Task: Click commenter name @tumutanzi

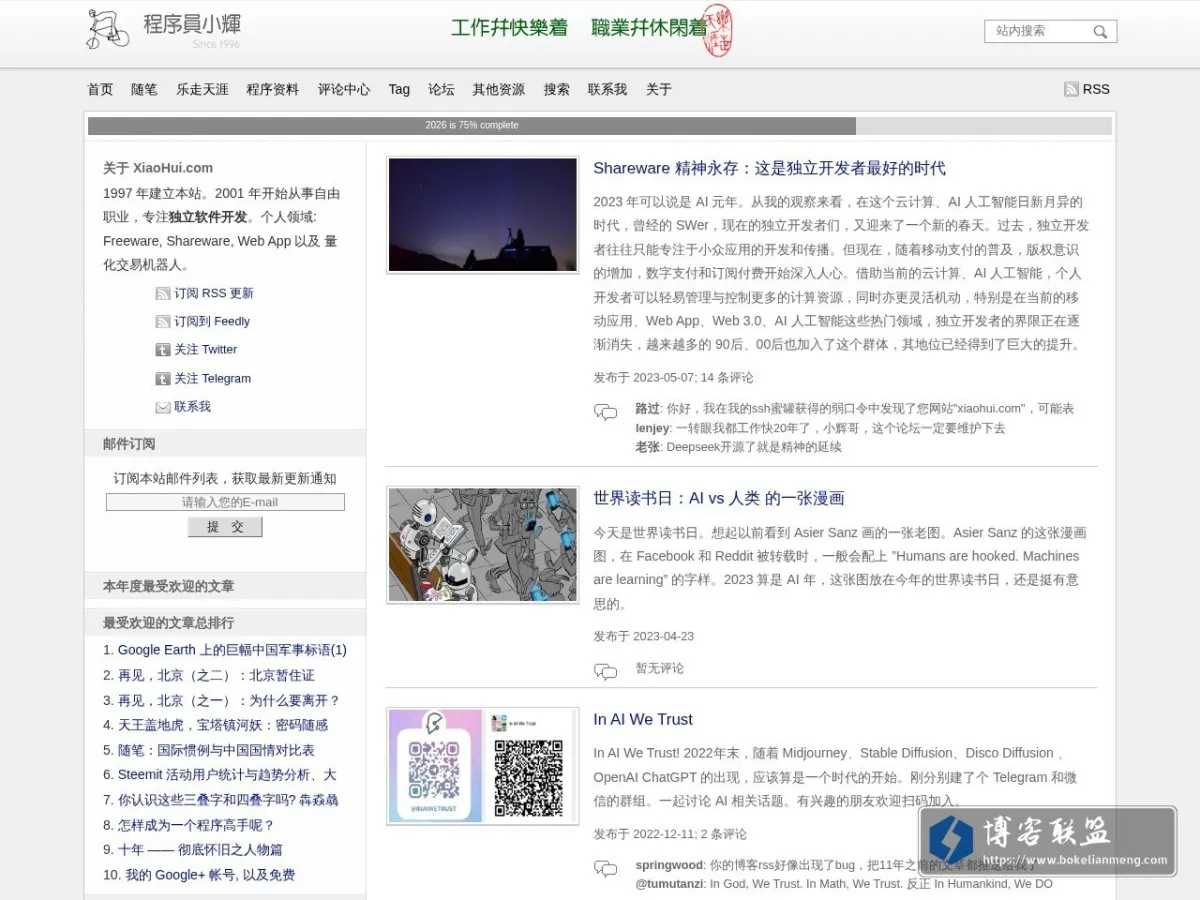Action: point(669,884)
